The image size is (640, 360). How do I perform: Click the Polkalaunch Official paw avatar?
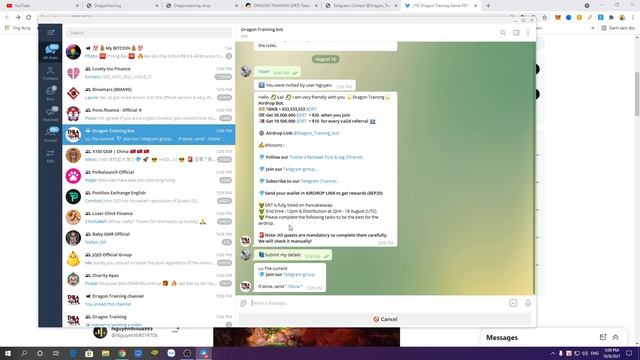coord(73,176)
